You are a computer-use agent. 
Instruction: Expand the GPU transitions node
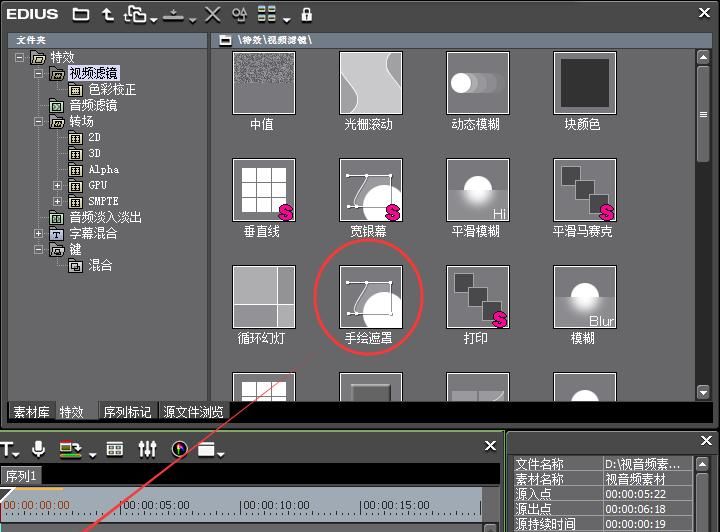click(x=57, y=185)
